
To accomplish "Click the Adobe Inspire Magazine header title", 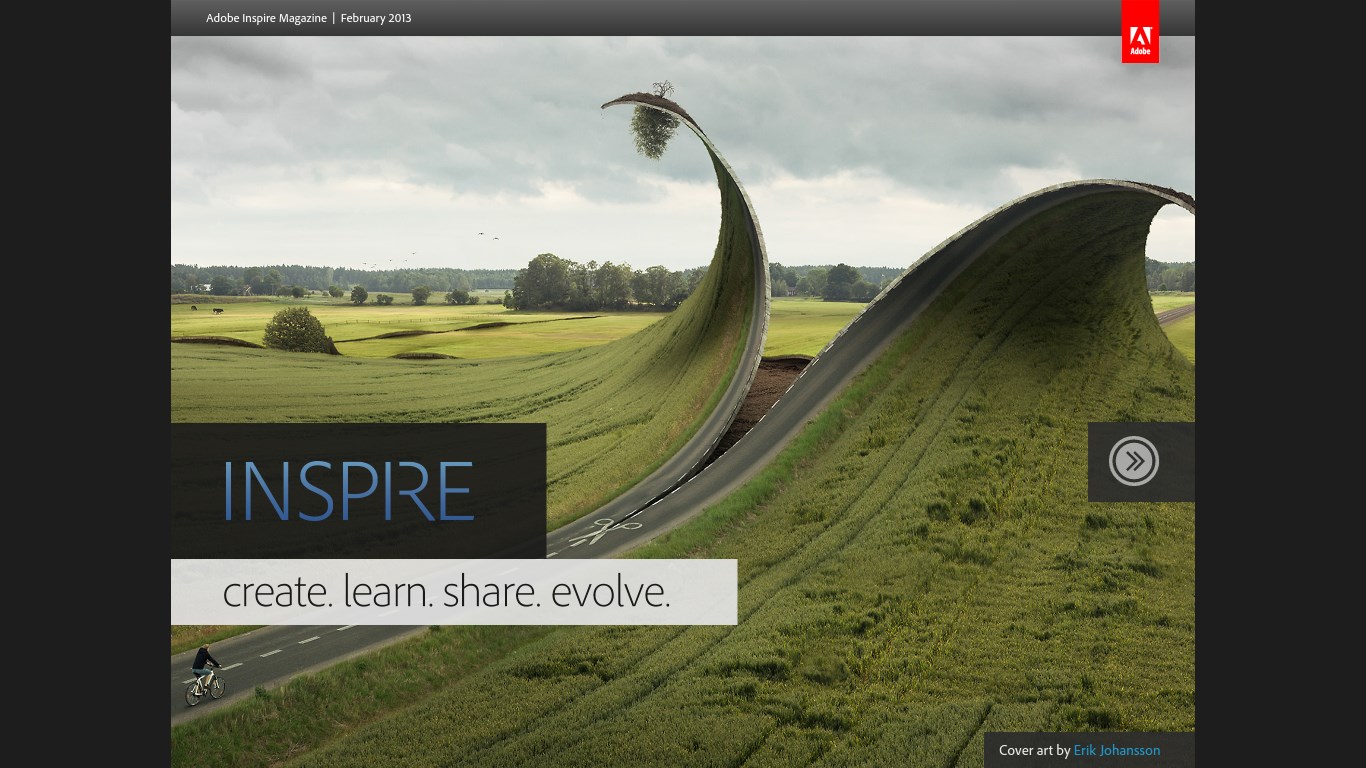I will click(x=266, y=18).
